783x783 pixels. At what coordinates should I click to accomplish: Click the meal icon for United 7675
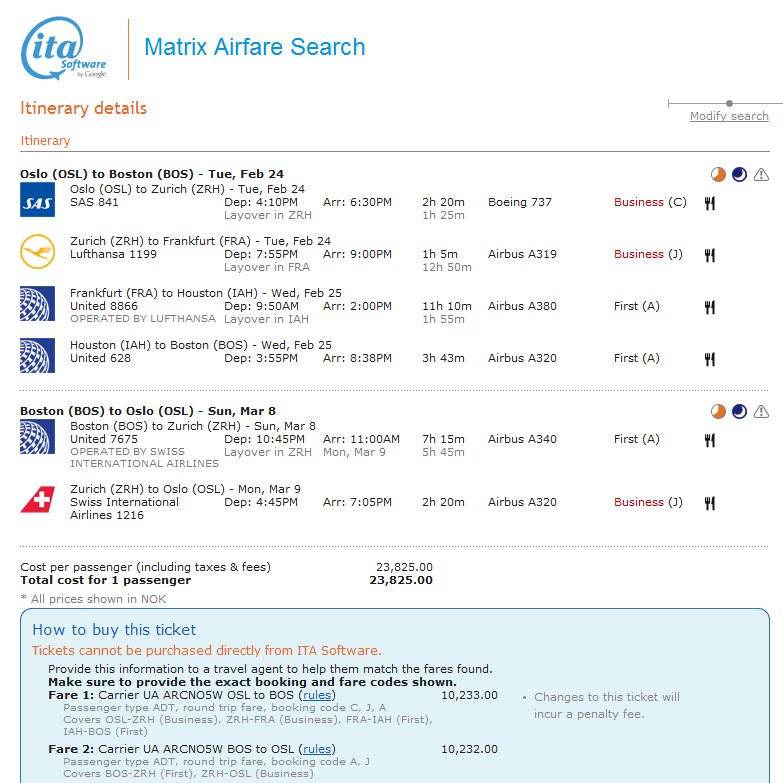710,440
